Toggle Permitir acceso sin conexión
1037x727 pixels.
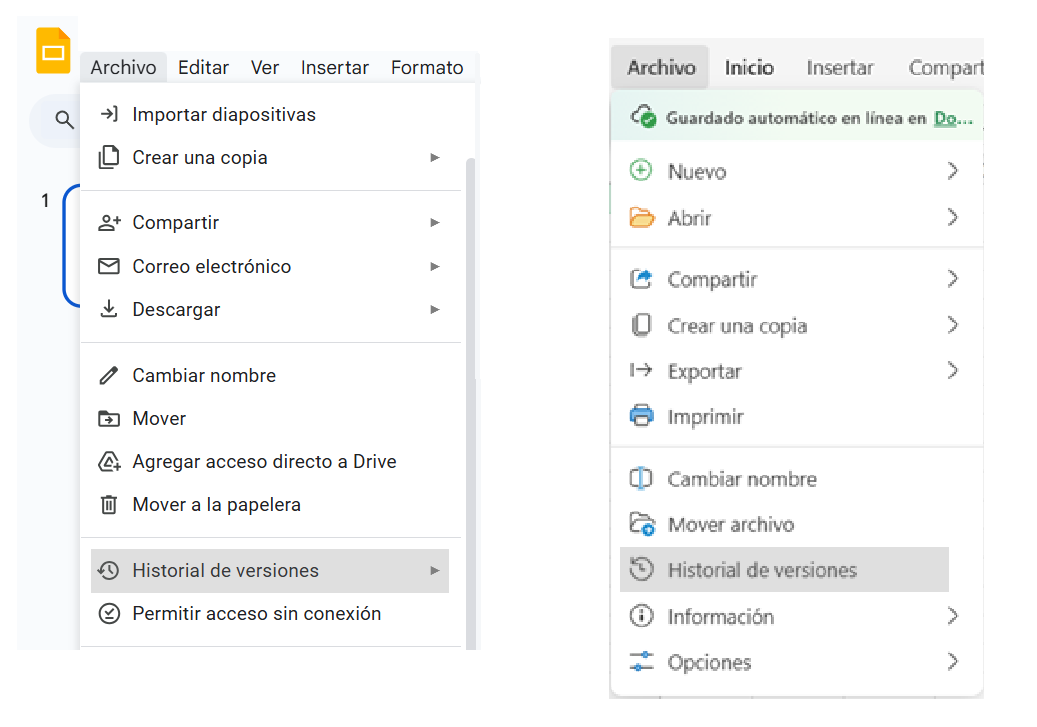(256, 614)
